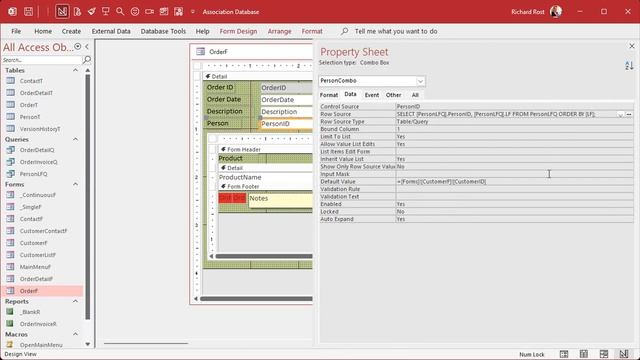Image resolution: width=640 pixels, height=360 pixels.
Task: Click Design View icon in the status bar
Action: click(624, 354)
